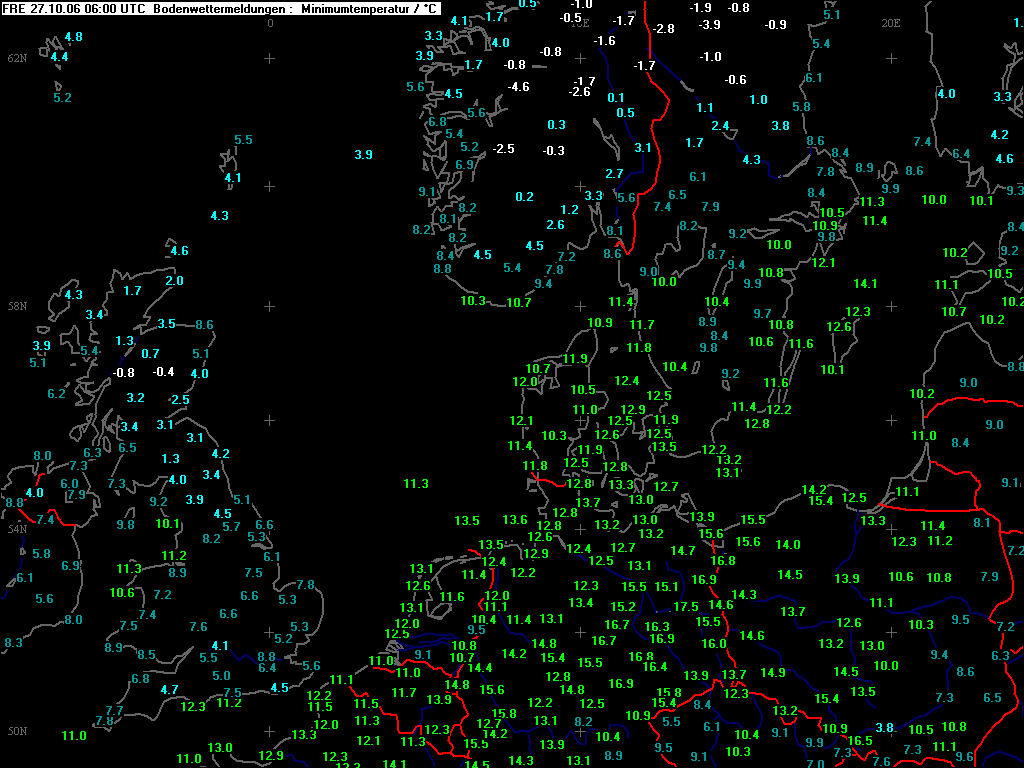Viewport: 1024px width, 768px height.
Task: Click the '62N' latitude label
Action: [17, 58]
